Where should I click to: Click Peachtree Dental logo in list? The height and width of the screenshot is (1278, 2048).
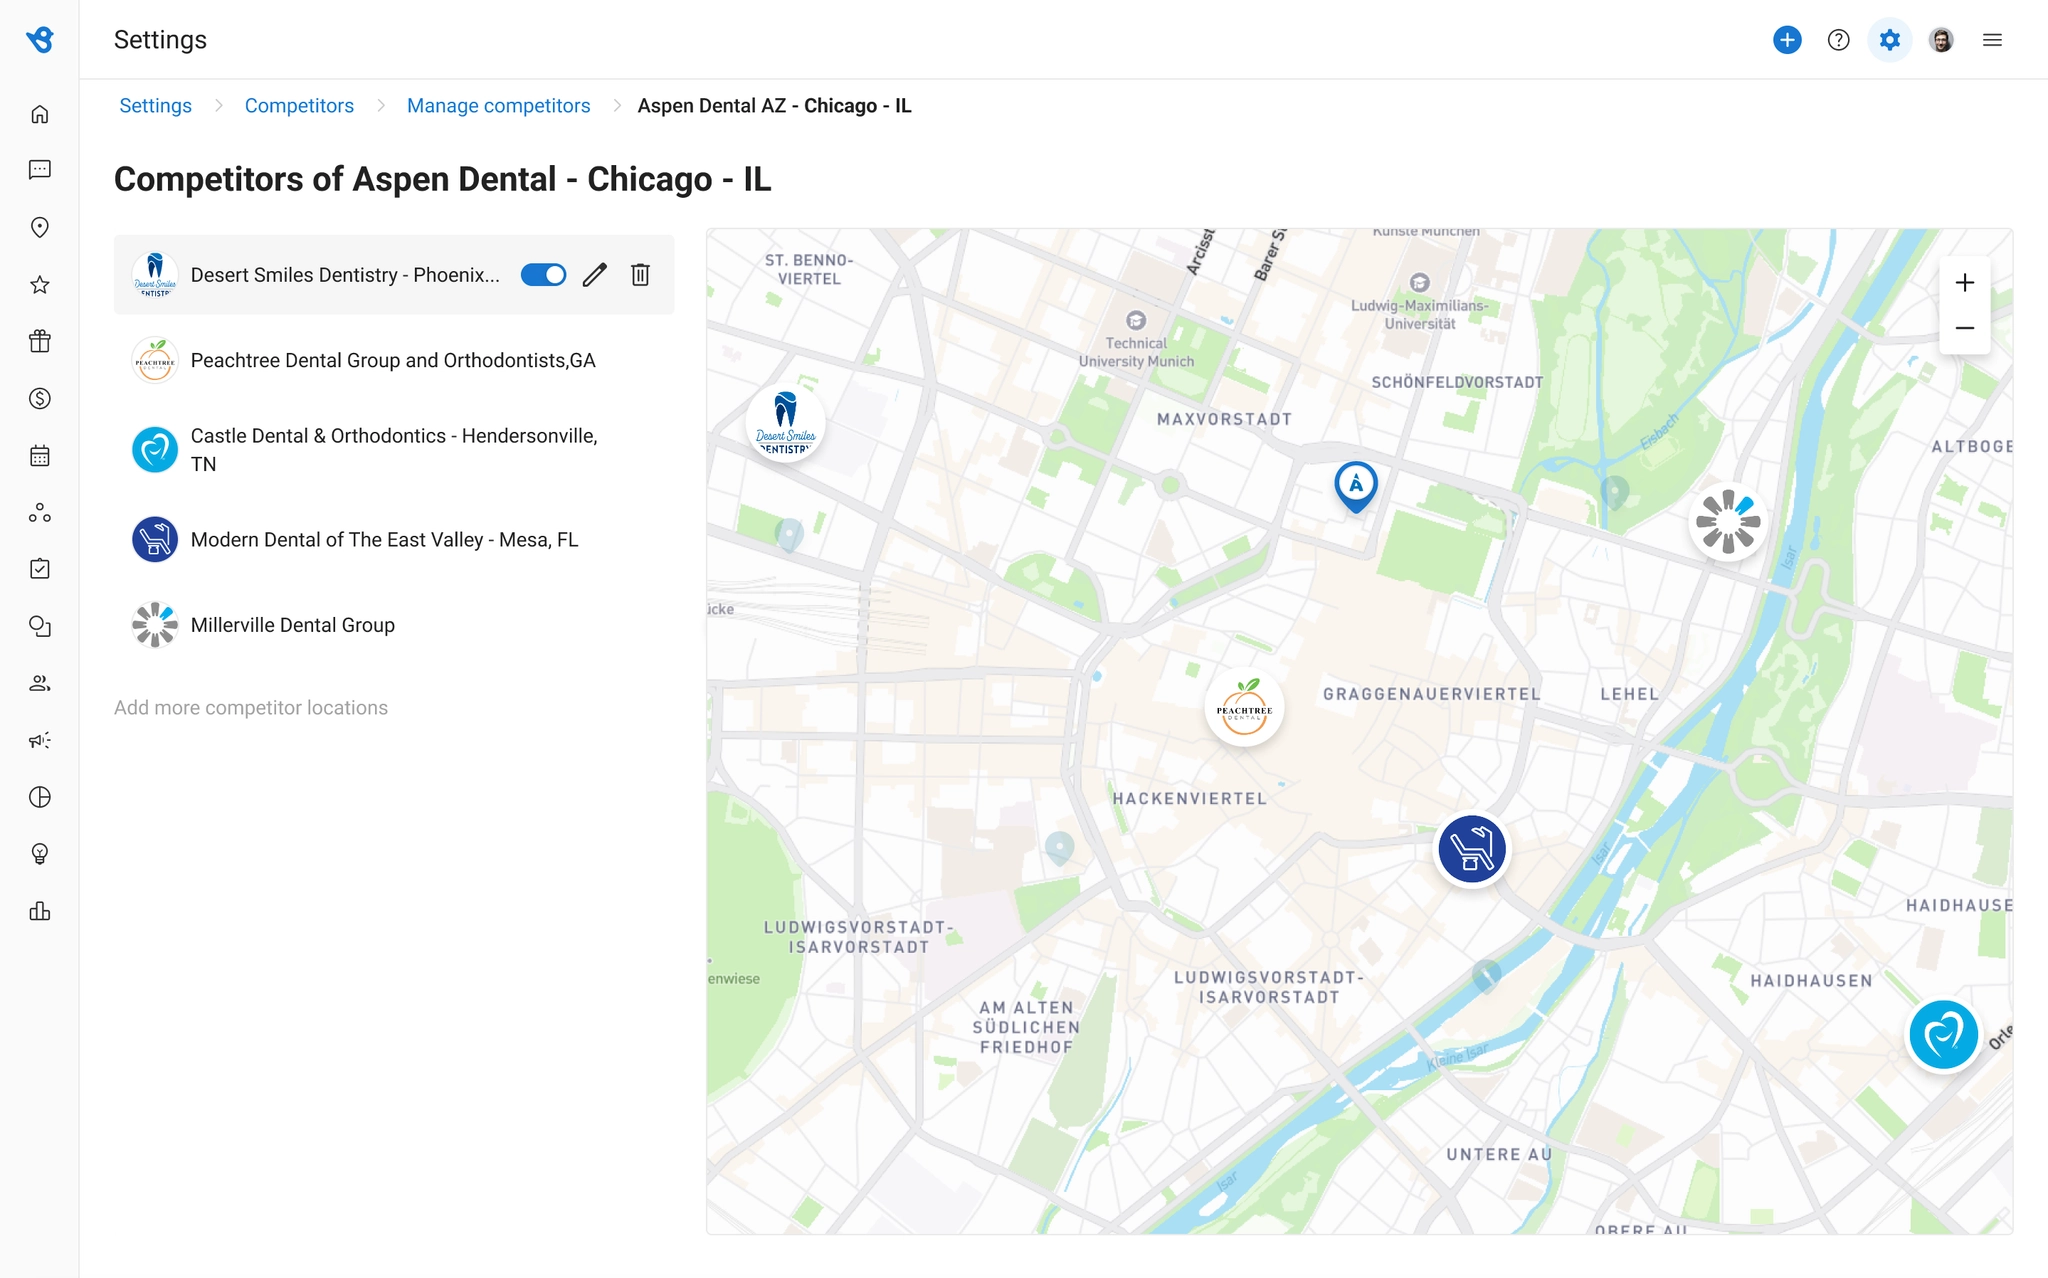155,361
